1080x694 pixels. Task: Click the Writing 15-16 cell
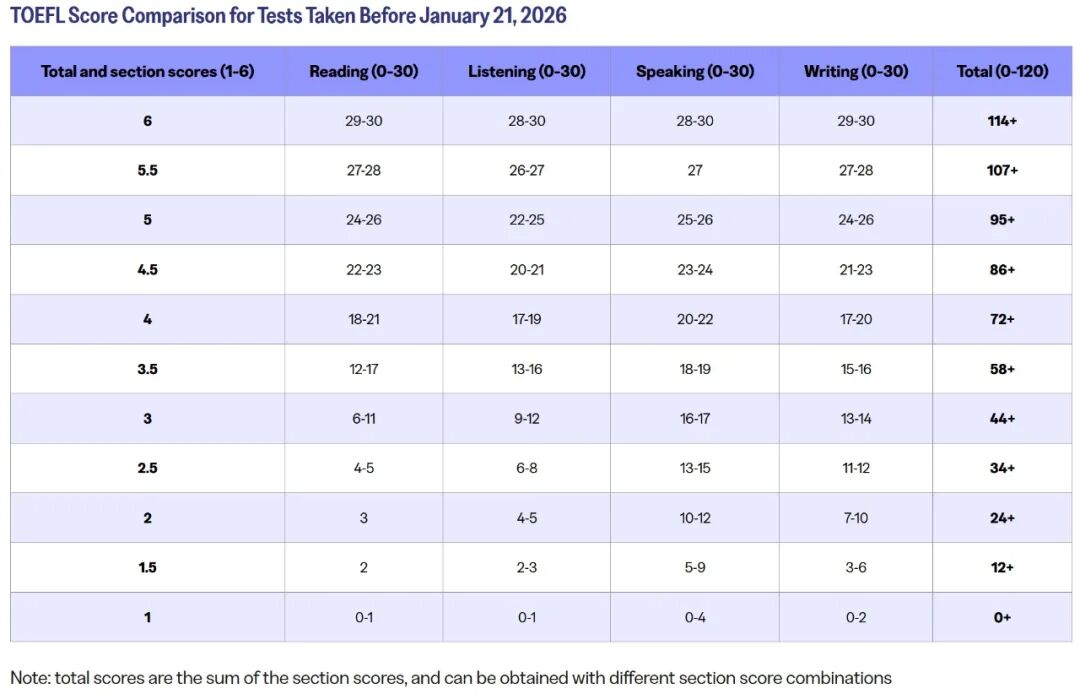[855, 369]
